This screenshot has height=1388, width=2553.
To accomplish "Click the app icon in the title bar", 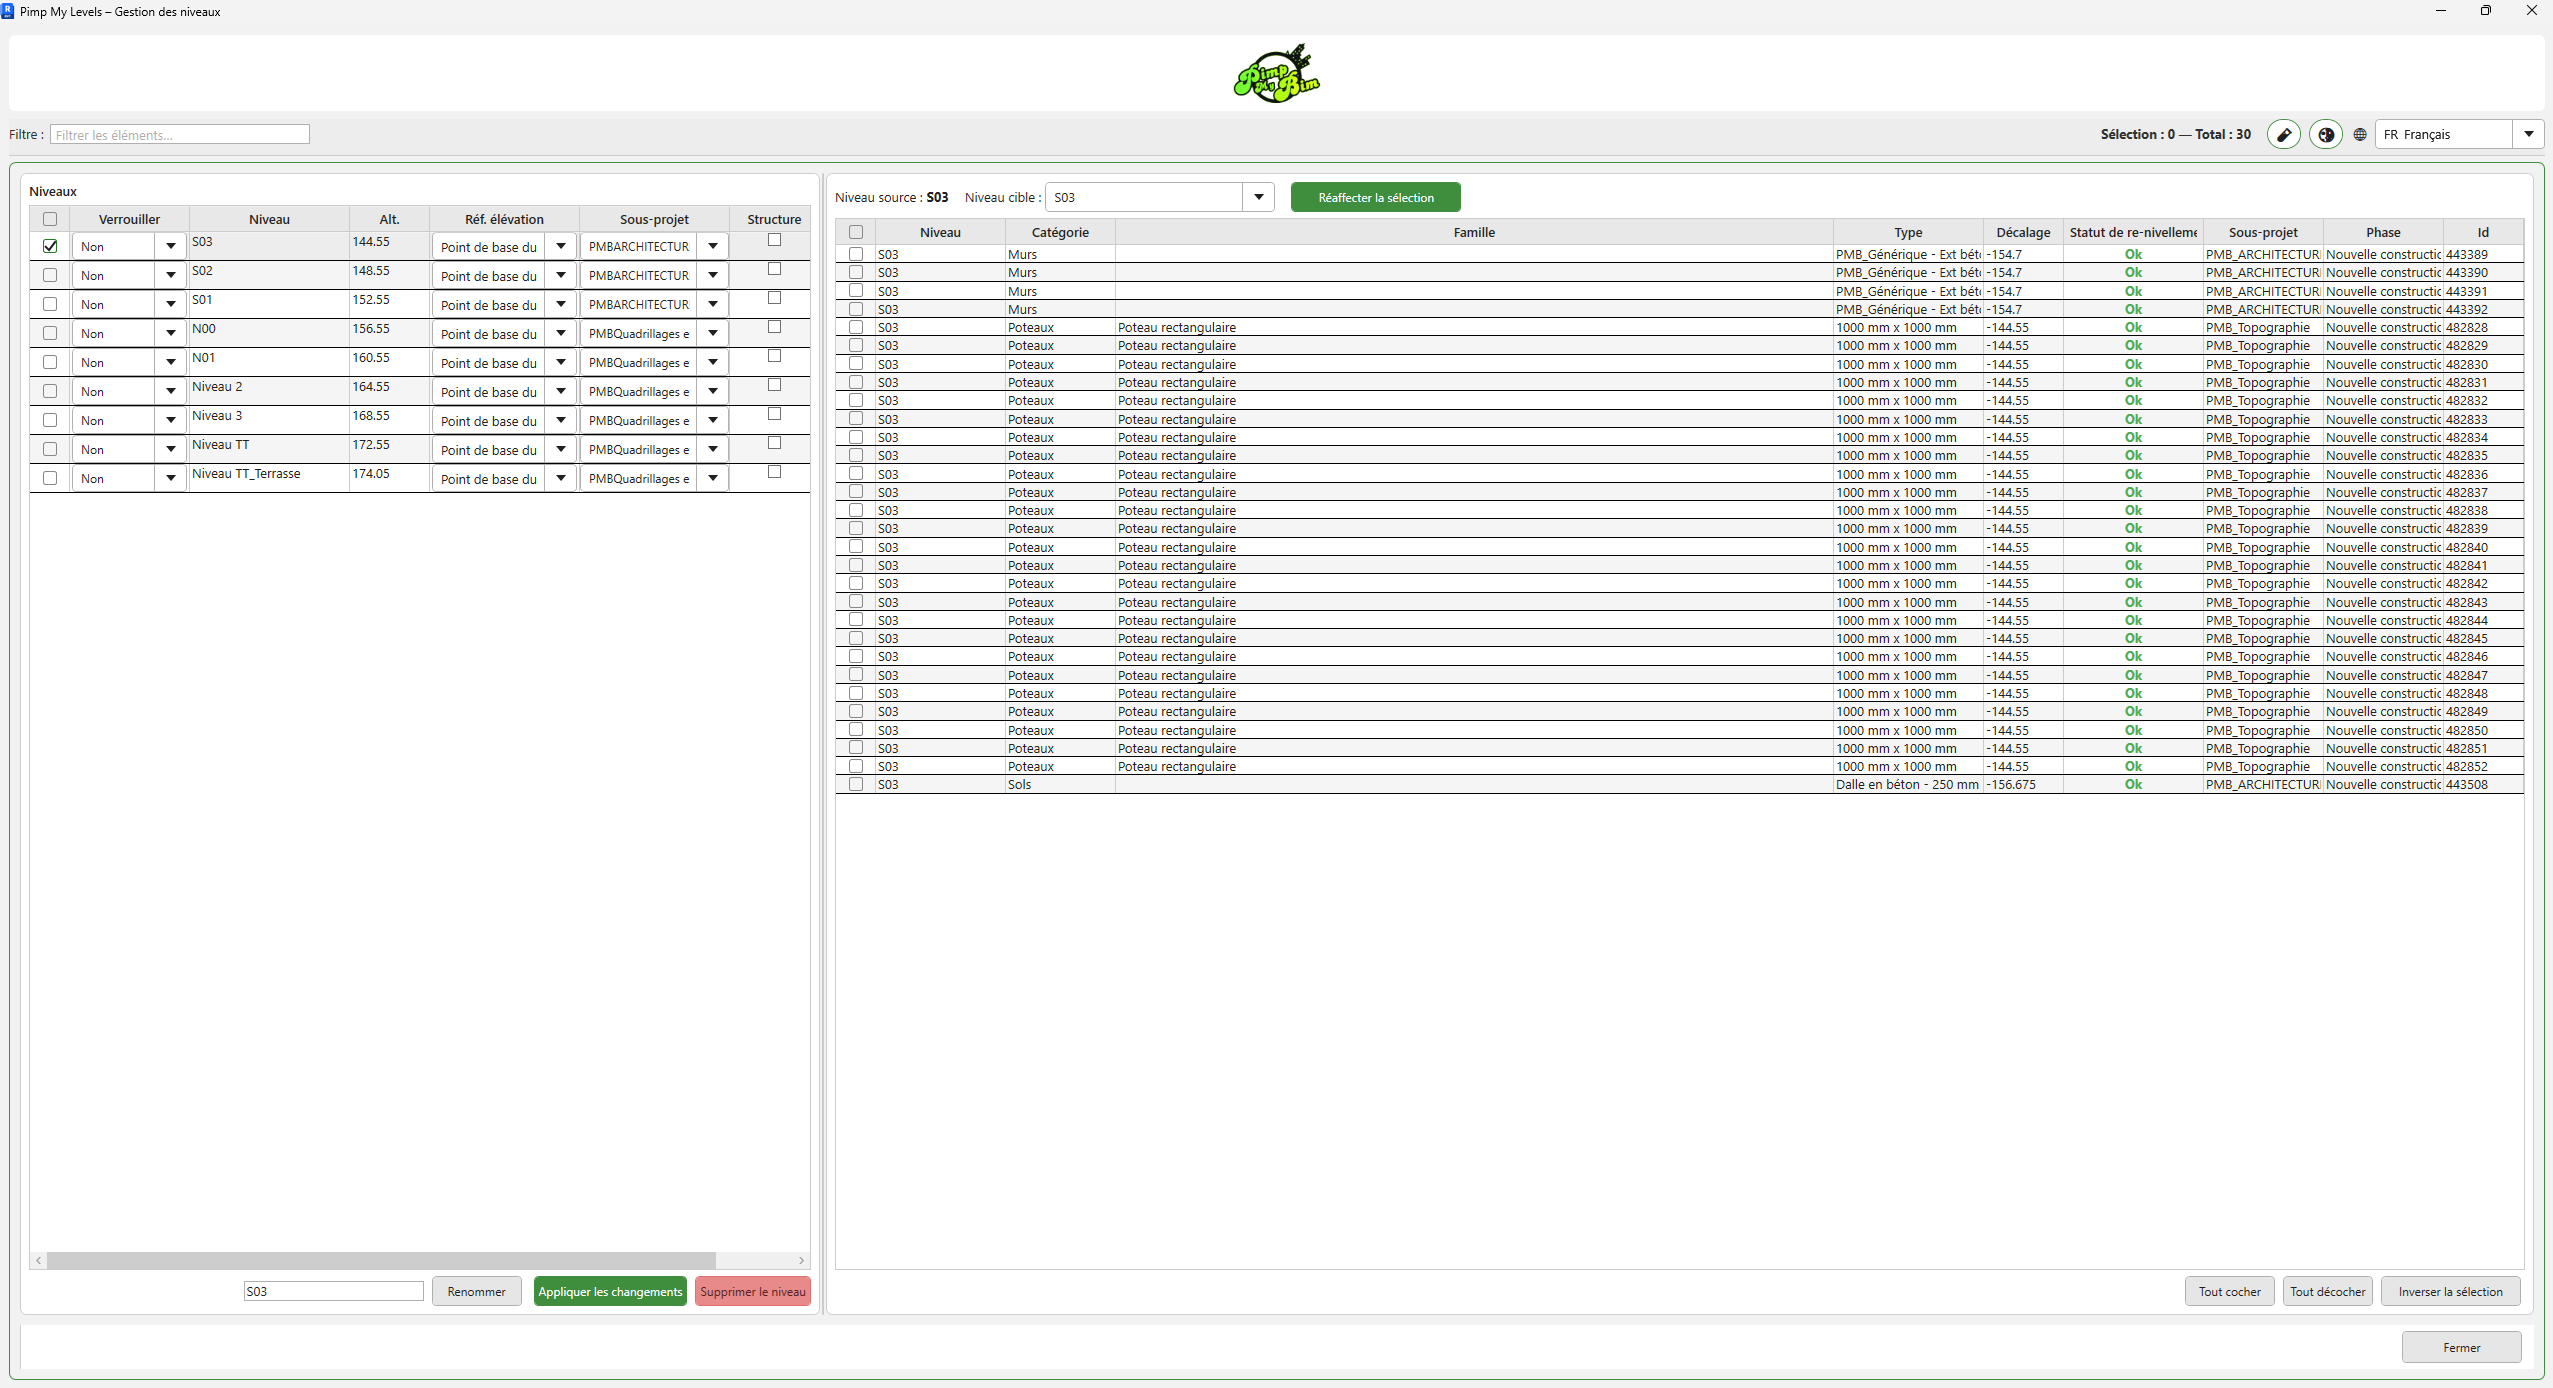I will [8, 11].
